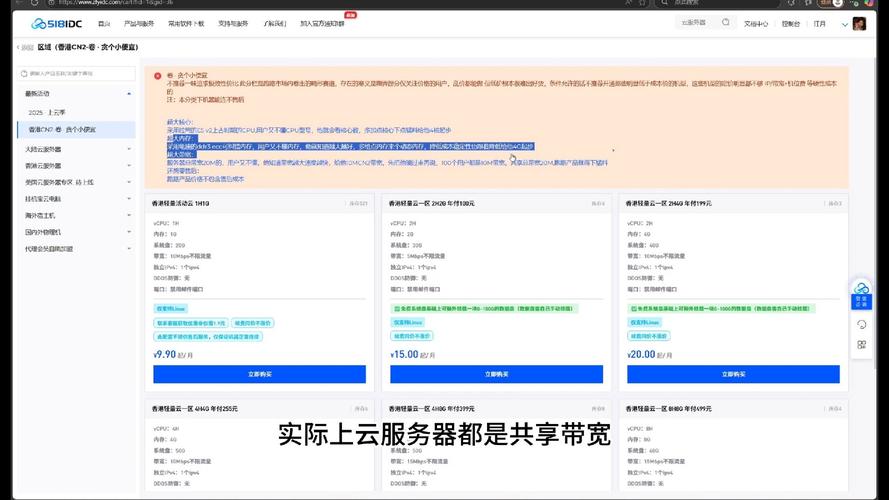Click the ¥9.90 price text

point(165,355)
